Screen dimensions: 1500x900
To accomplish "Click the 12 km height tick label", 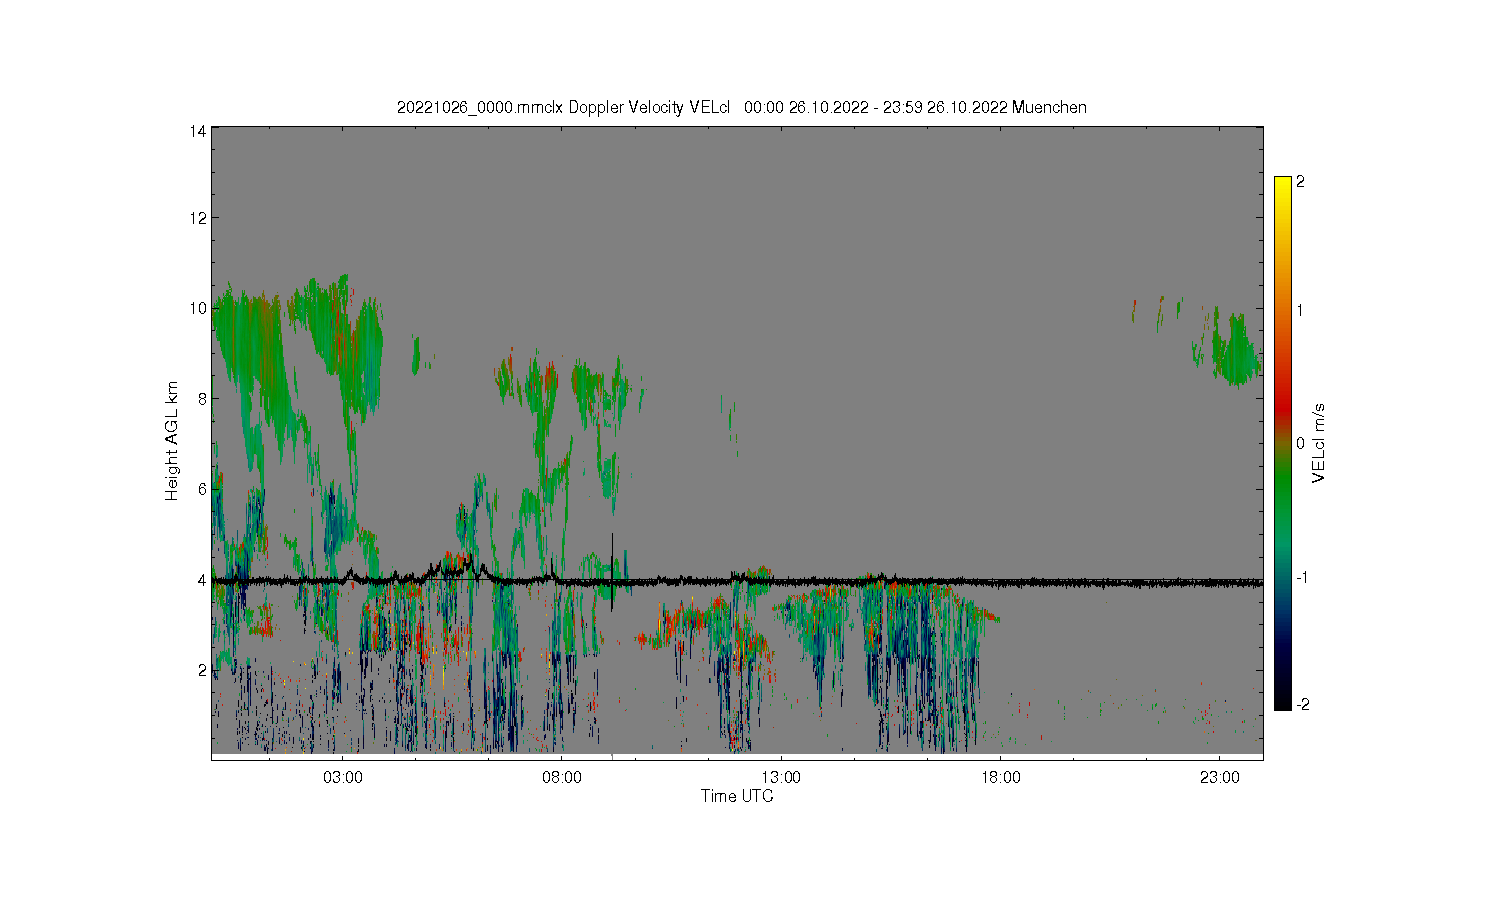I will tap(199, 218).
